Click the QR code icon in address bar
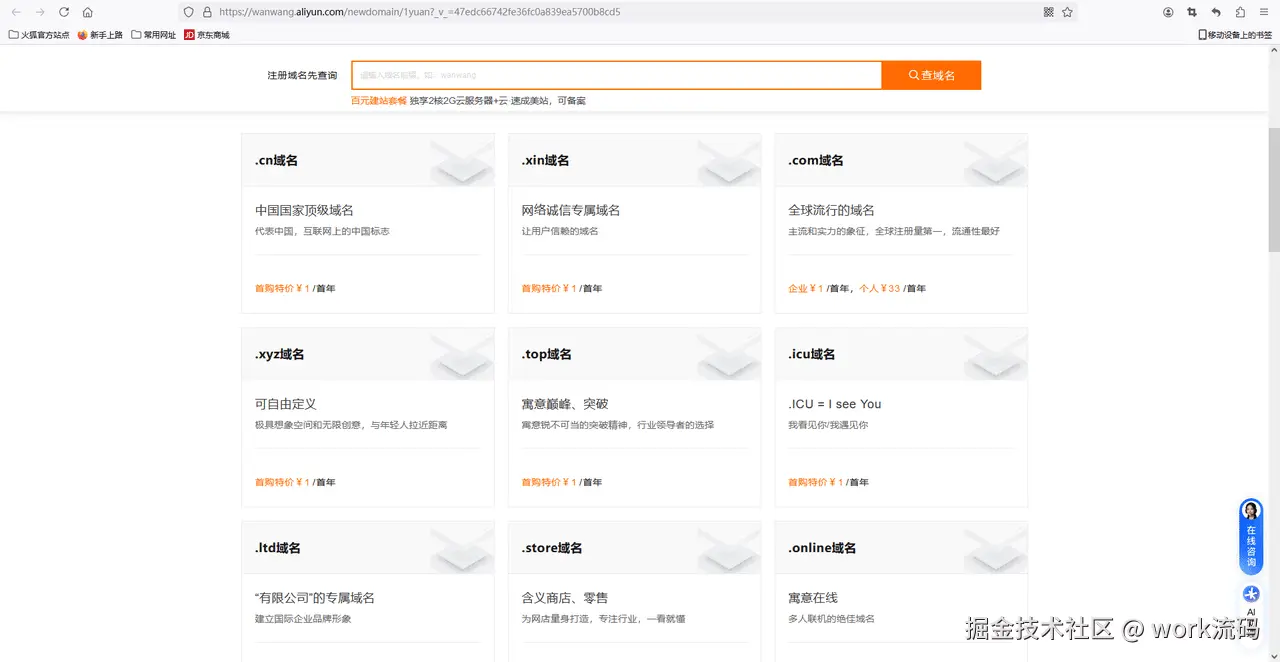This screenshot has height=662, width=1280. [1049, 12]
